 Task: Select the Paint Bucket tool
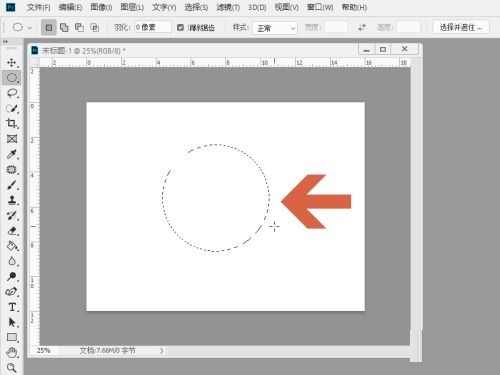point(12,246)
